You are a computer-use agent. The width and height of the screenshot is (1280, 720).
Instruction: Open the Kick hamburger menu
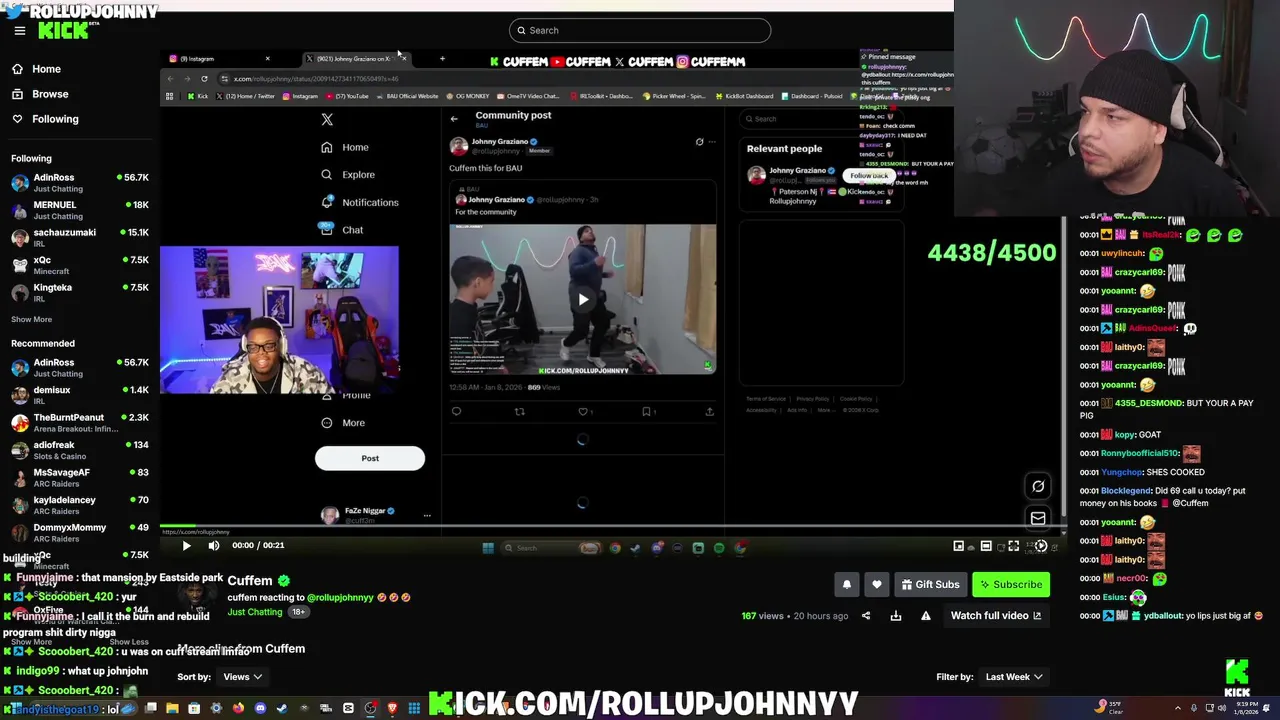(x=19, y=30)
